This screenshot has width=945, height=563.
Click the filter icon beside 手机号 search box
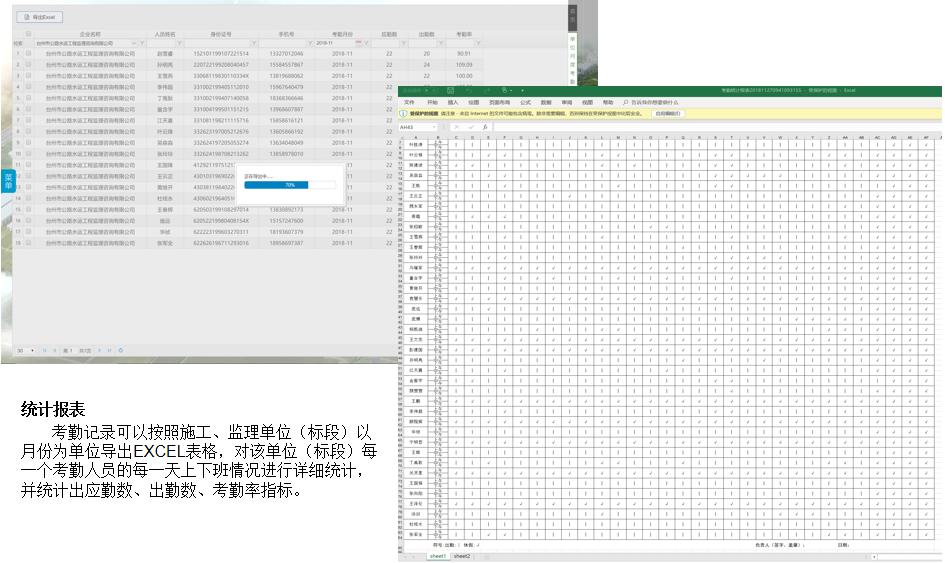308,44
